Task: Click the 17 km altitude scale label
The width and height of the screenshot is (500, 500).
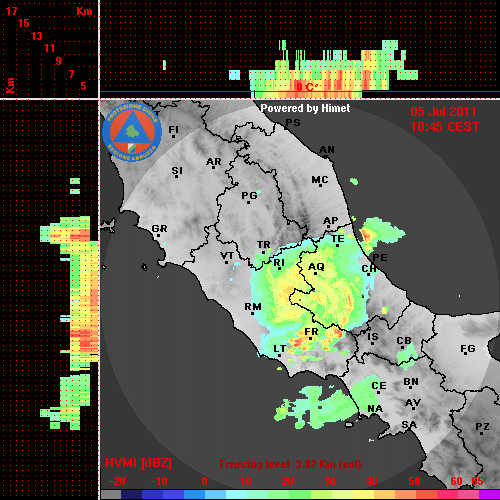Action: pyautogui.click(x=11, y=11)
